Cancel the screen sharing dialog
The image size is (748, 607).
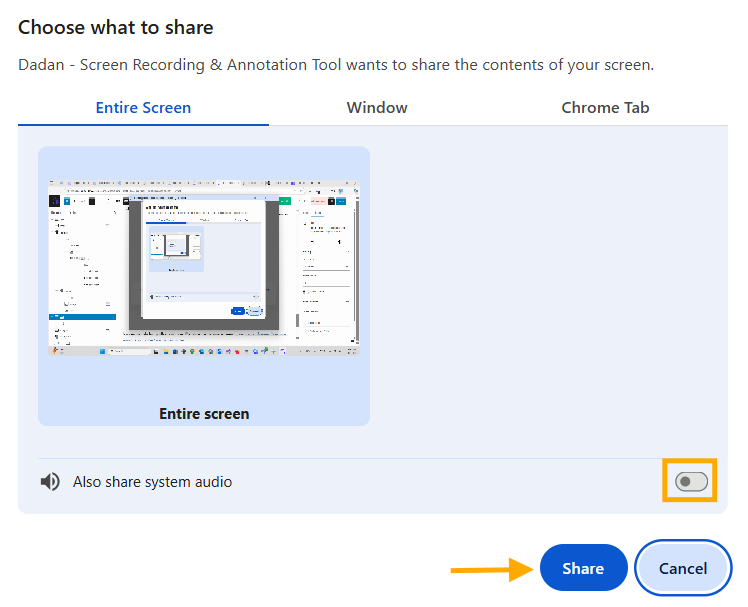click(683, 568)
